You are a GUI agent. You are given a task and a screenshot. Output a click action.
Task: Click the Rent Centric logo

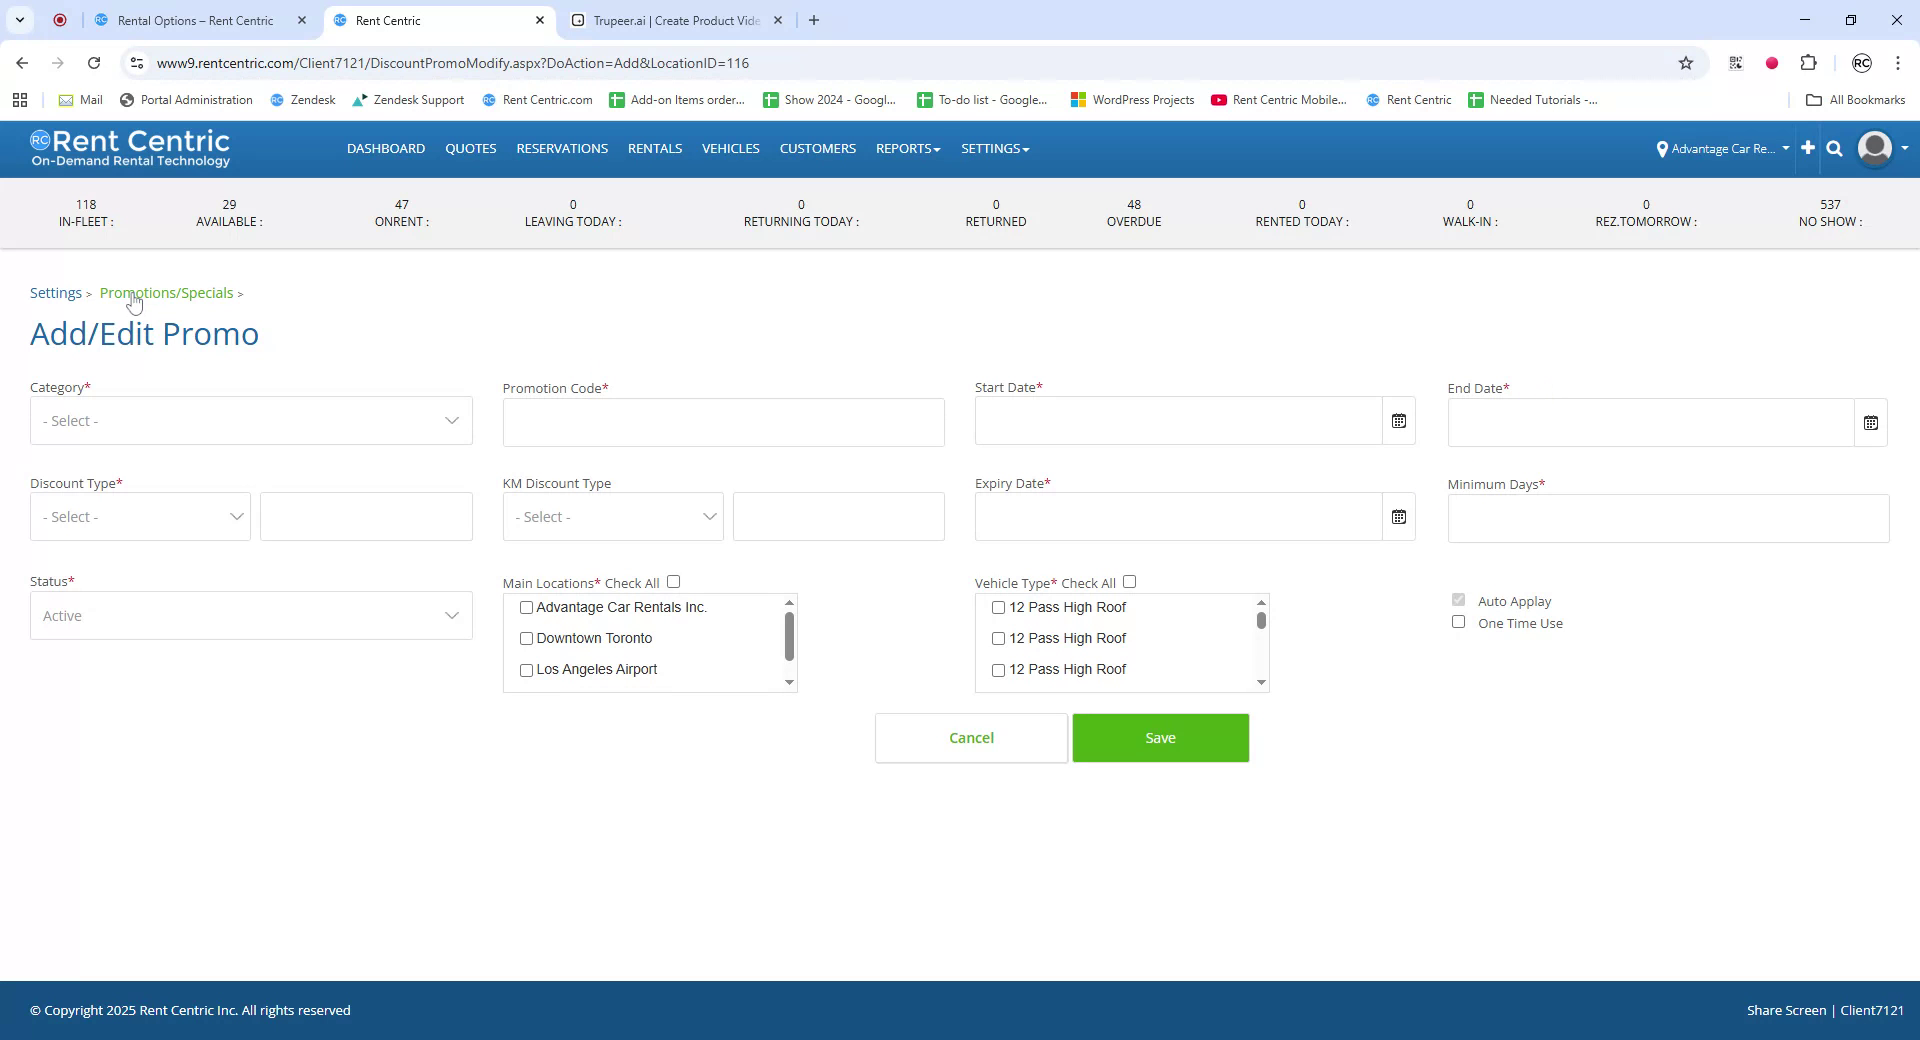(x=130, y=148)
